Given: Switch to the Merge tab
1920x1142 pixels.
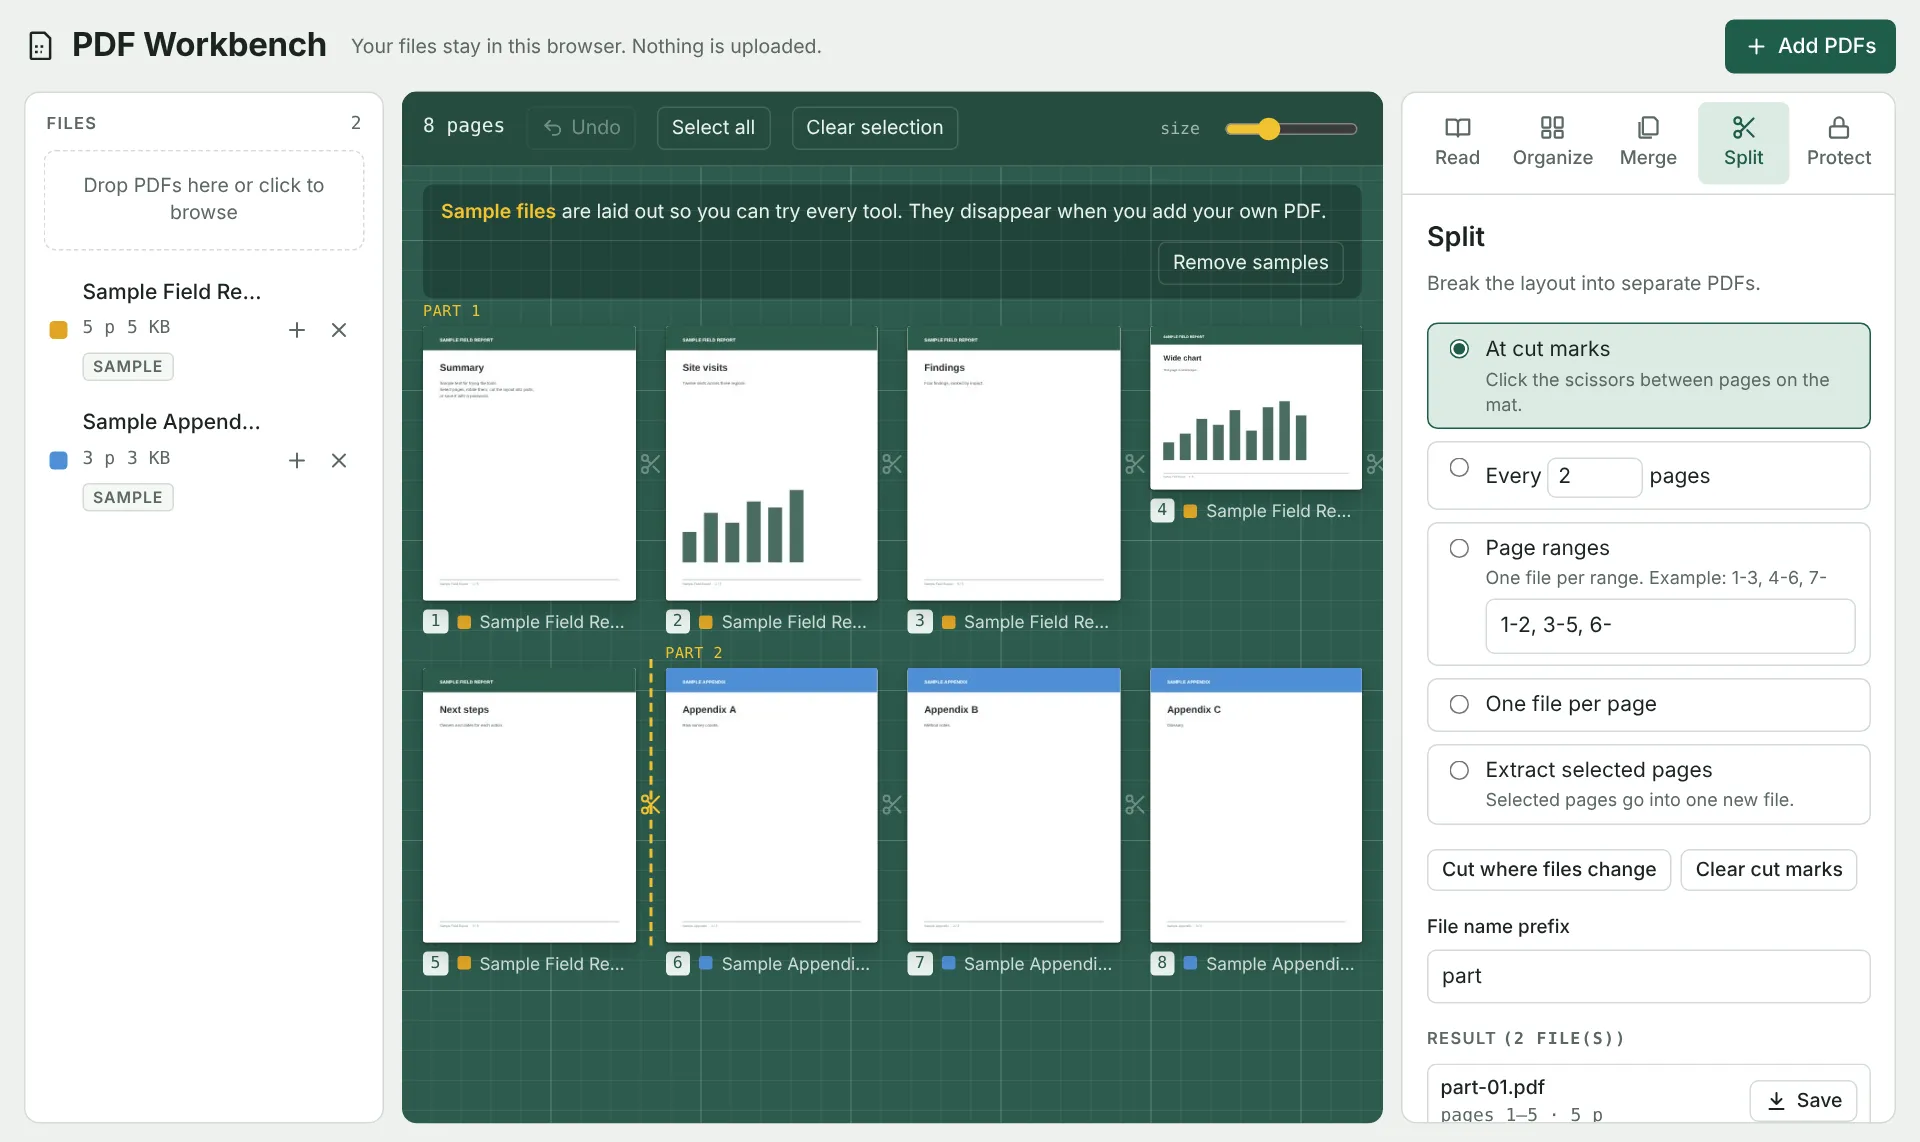Looking at the screenshot, I should [x=1648, y=143].
